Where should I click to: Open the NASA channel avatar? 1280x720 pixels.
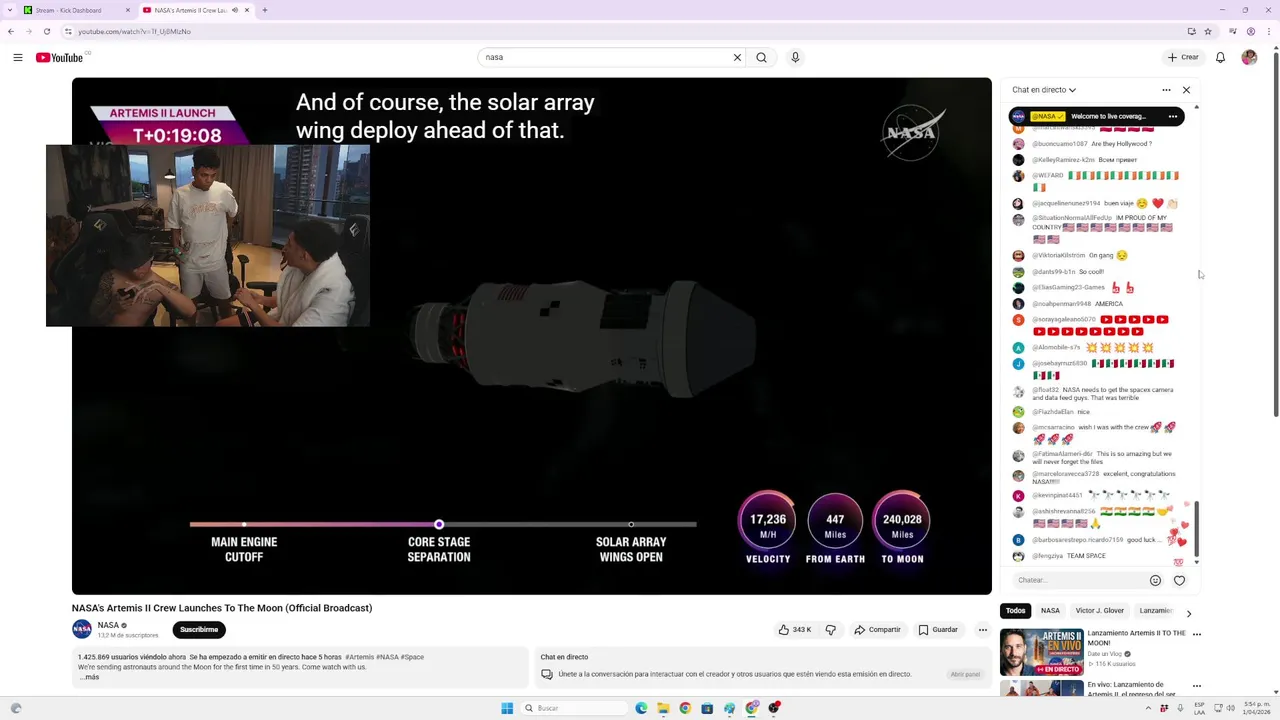pos(82,629)
